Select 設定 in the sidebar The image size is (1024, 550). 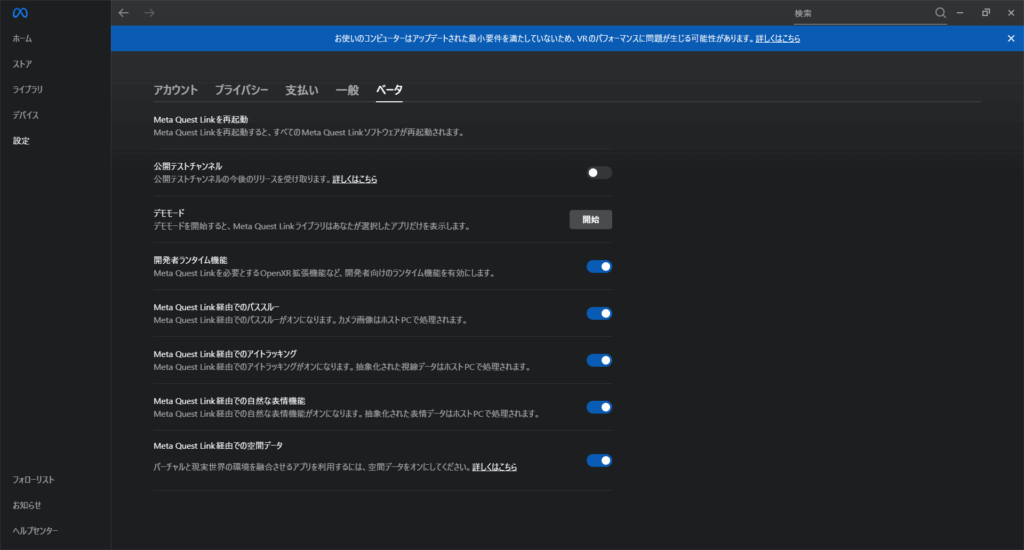pos(21,140)
